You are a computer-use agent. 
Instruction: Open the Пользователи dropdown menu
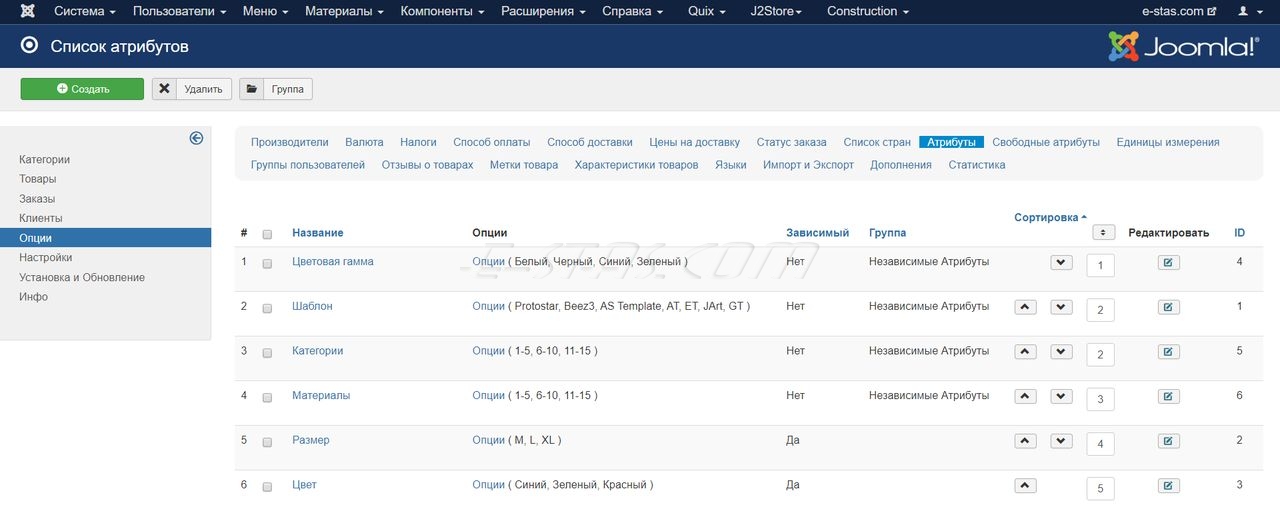[x=180, y=11]
